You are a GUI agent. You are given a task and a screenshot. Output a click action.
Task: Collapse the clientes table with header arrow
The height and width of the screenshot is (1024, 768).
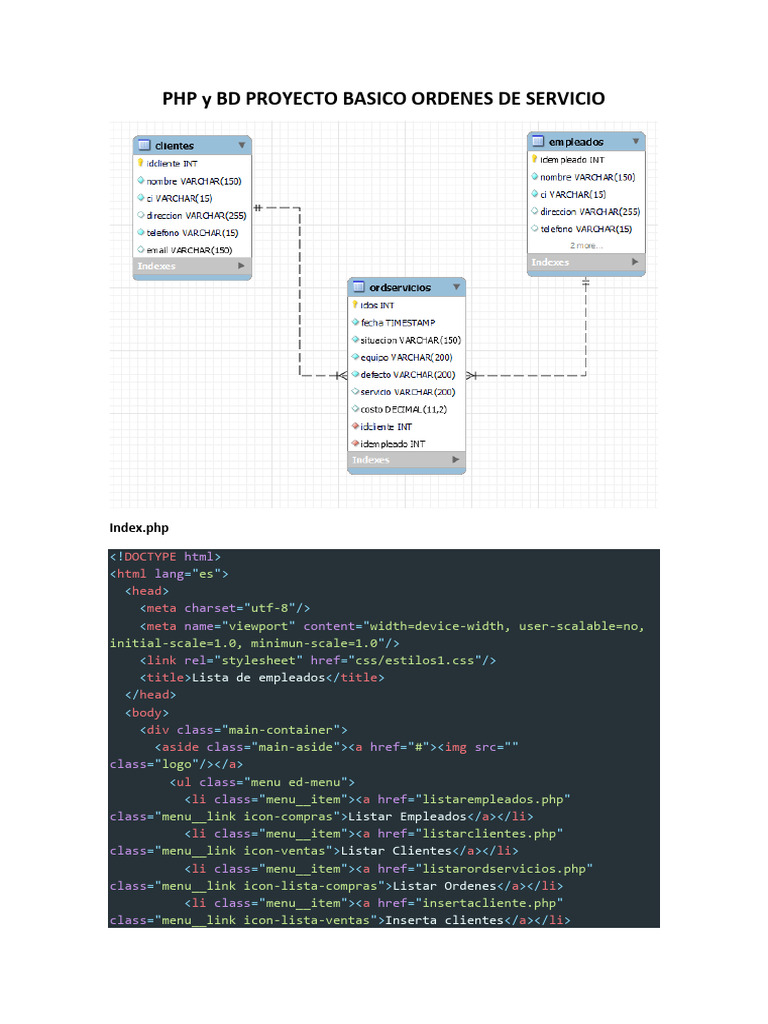[242, 145]
